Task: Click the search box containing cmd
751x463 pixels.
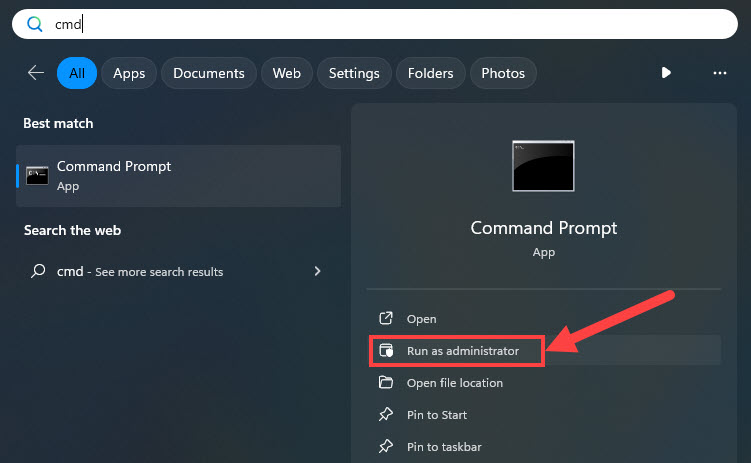Action: pos(375,24)
